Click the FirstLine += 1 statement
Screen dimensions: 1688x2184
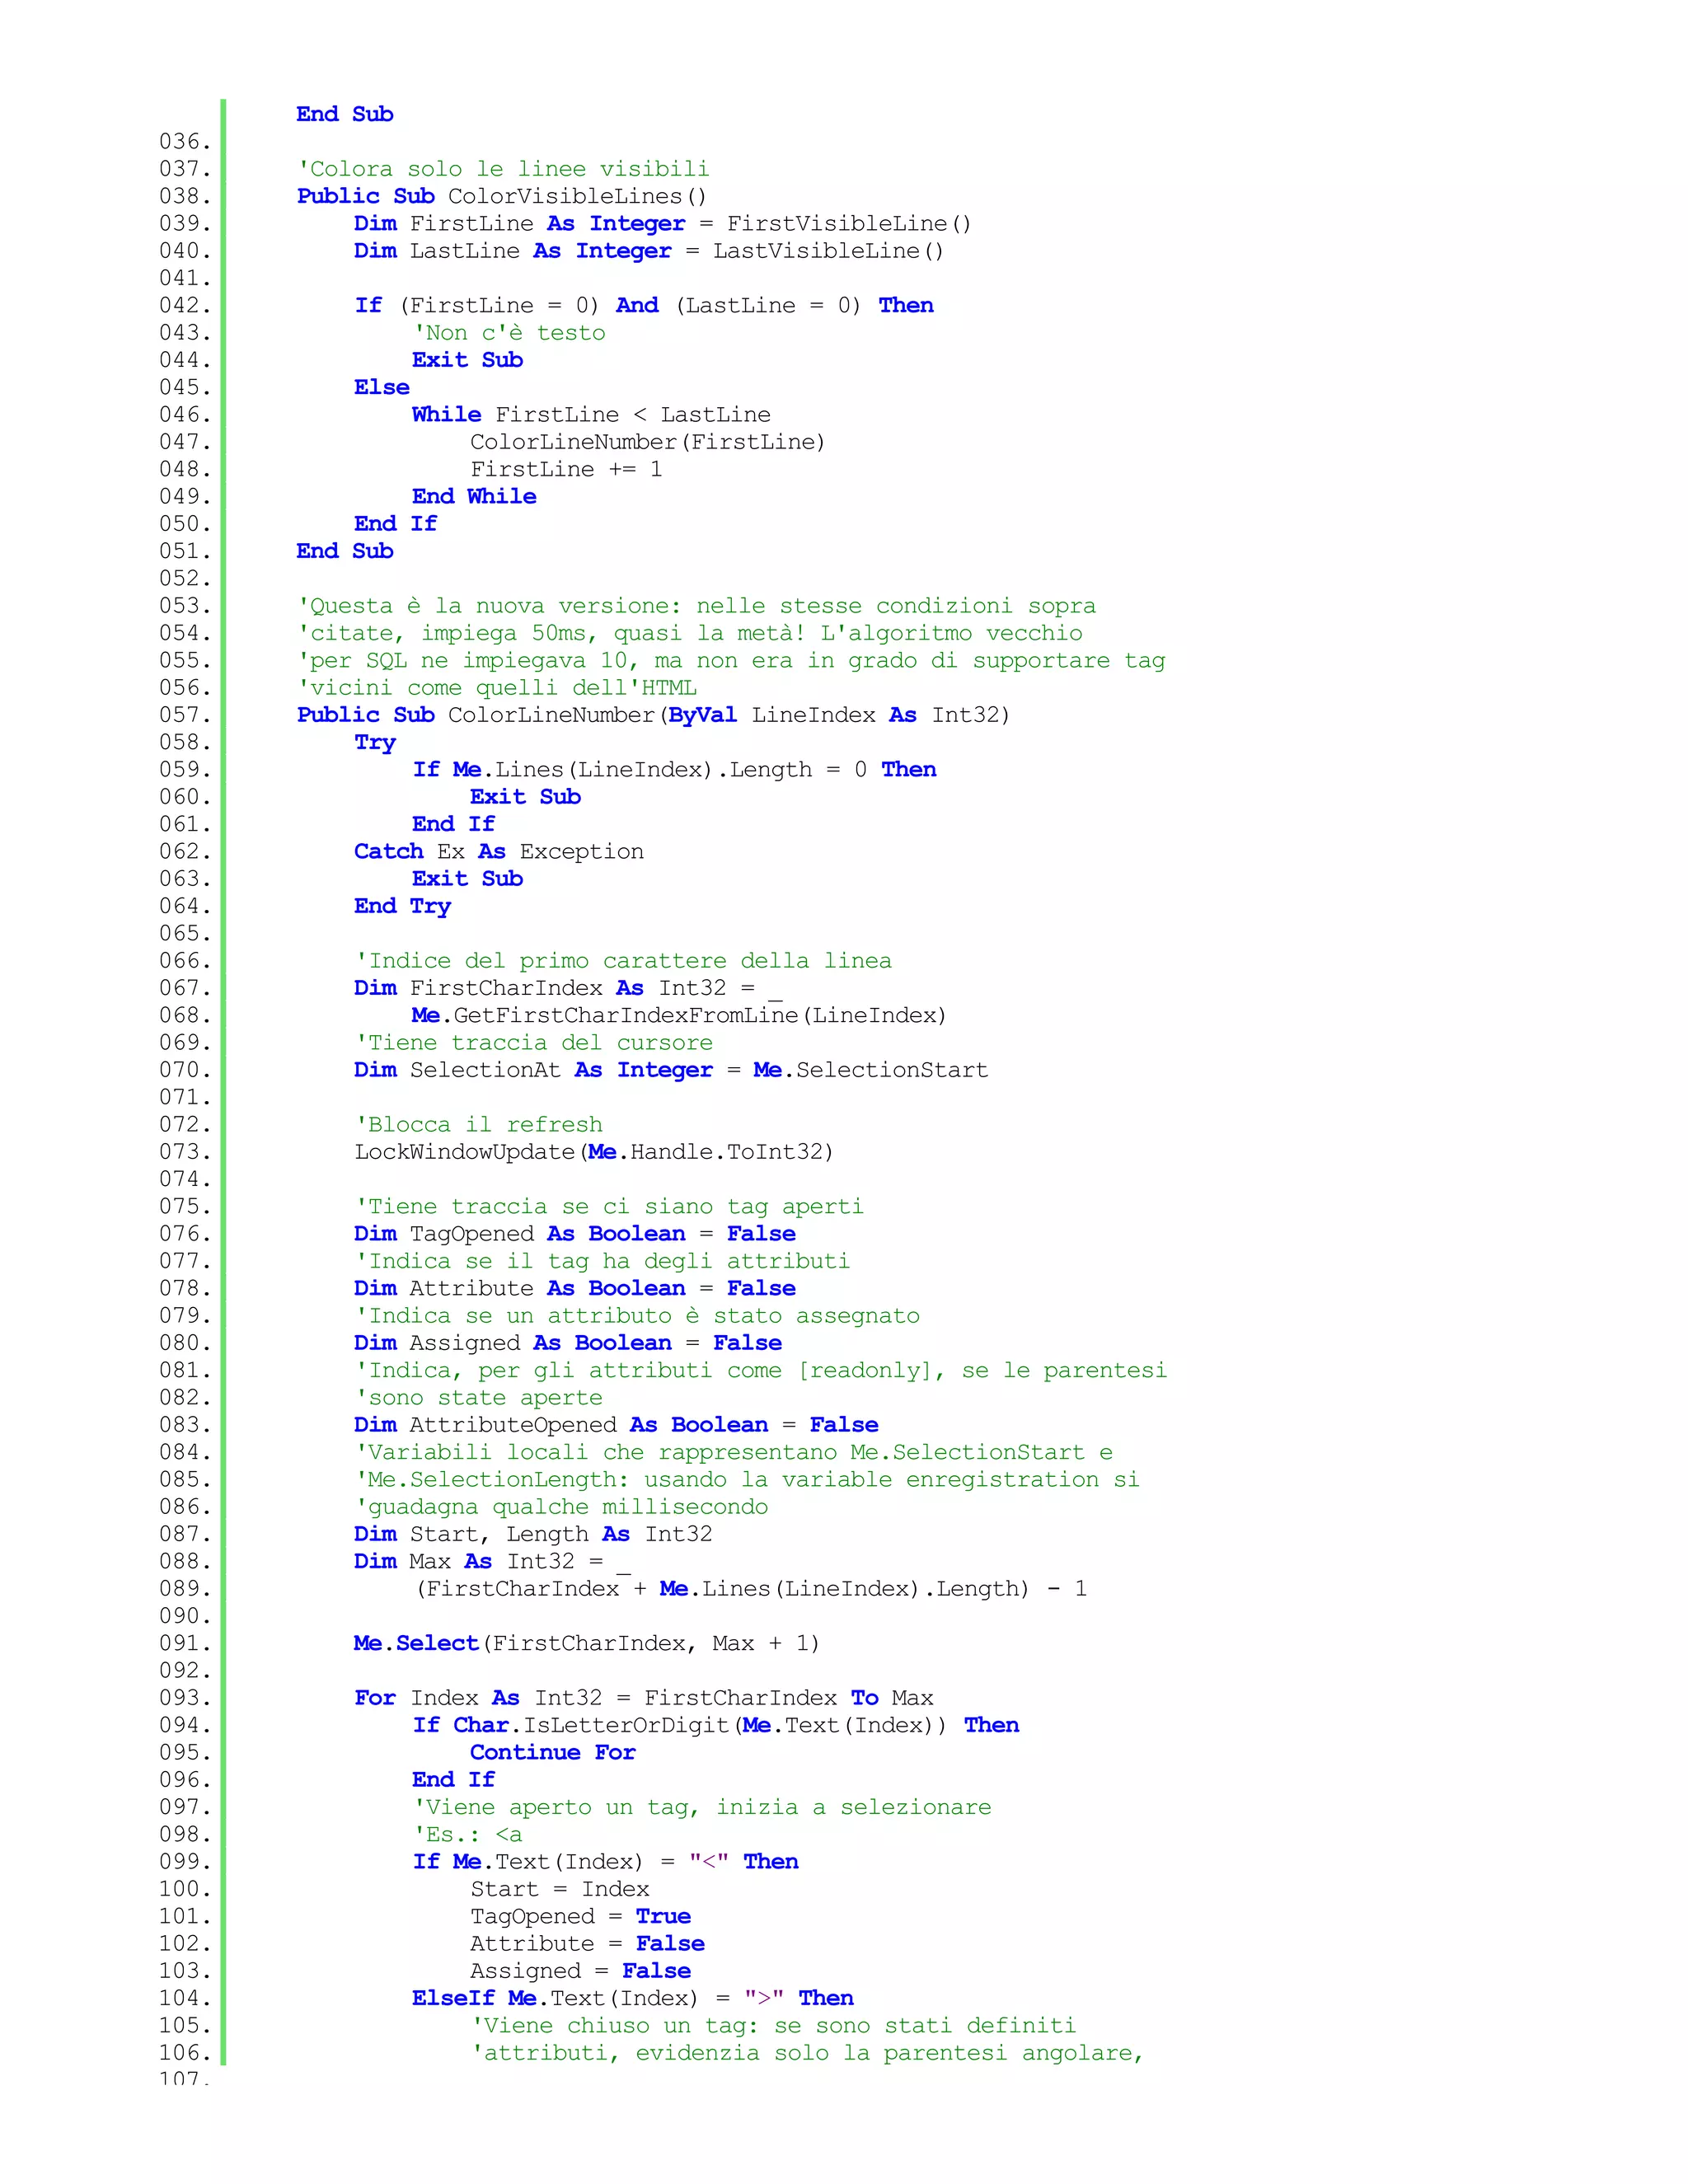click(x=566, y=469)
